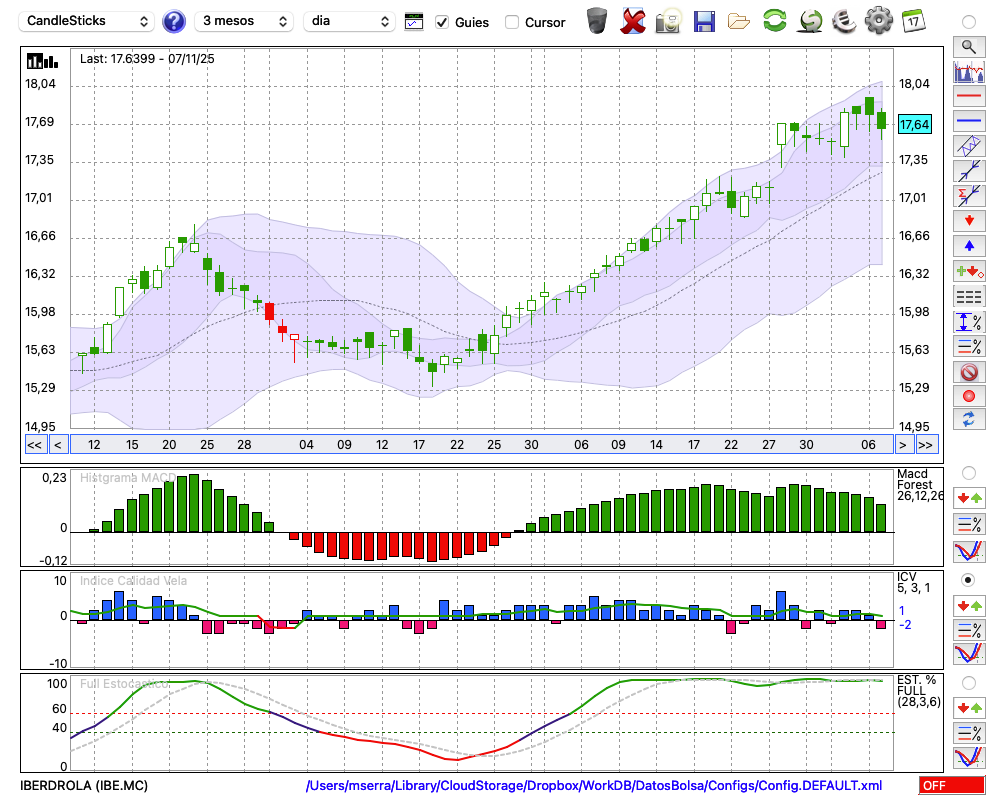
Task: Select the radio button beside the MACD panel
Action: (968, 472)
